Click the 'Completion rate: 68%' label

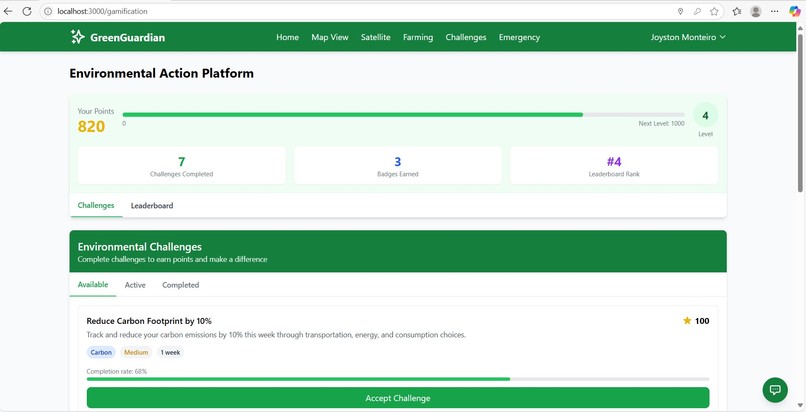click(117, 371)
